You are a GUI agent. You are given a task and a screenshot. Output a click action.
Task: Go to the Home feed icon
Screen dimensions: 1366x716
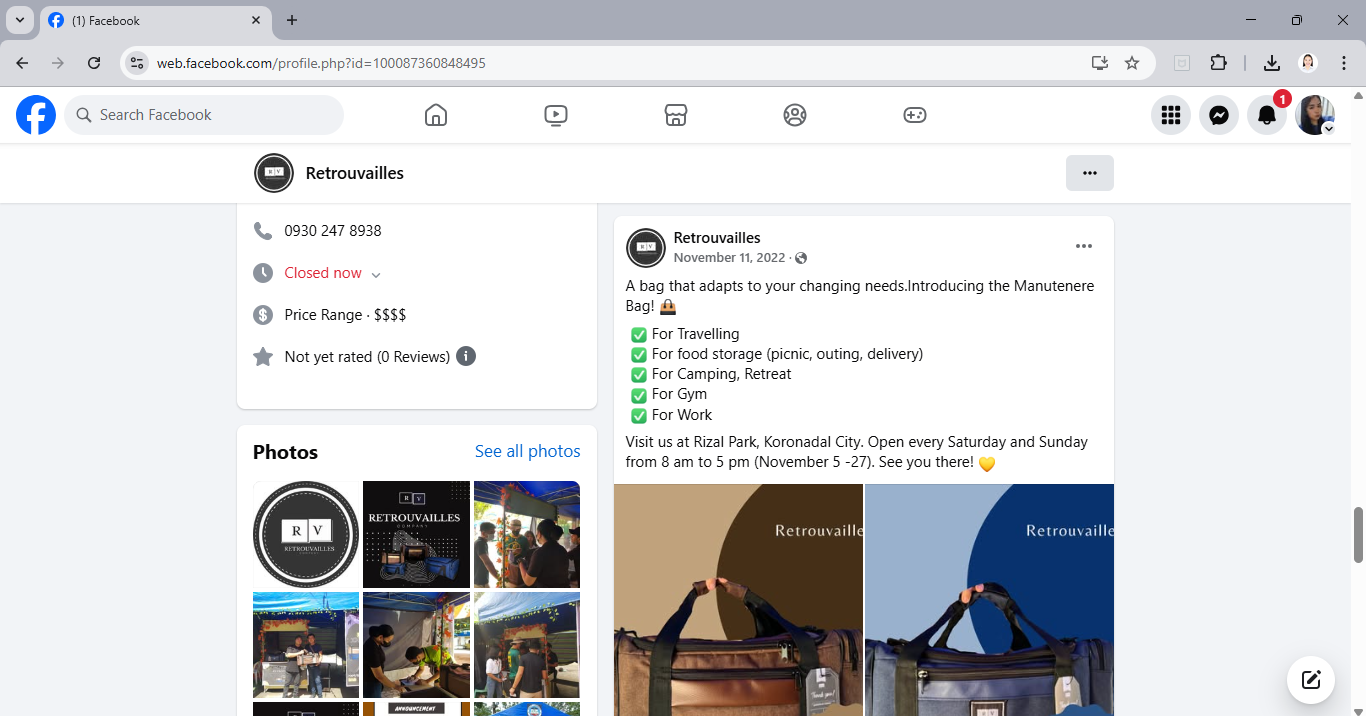click(x=436, y=115)
